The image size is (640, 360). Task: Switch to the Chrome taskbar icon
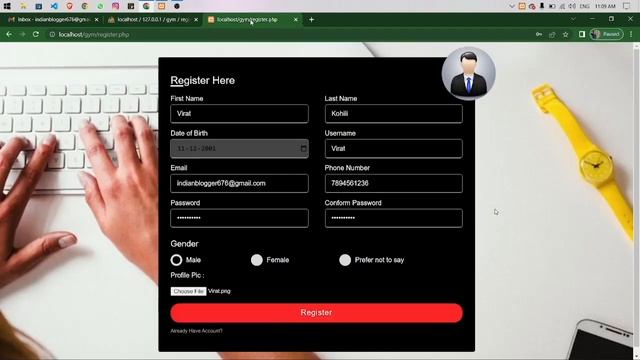(146, 6)
